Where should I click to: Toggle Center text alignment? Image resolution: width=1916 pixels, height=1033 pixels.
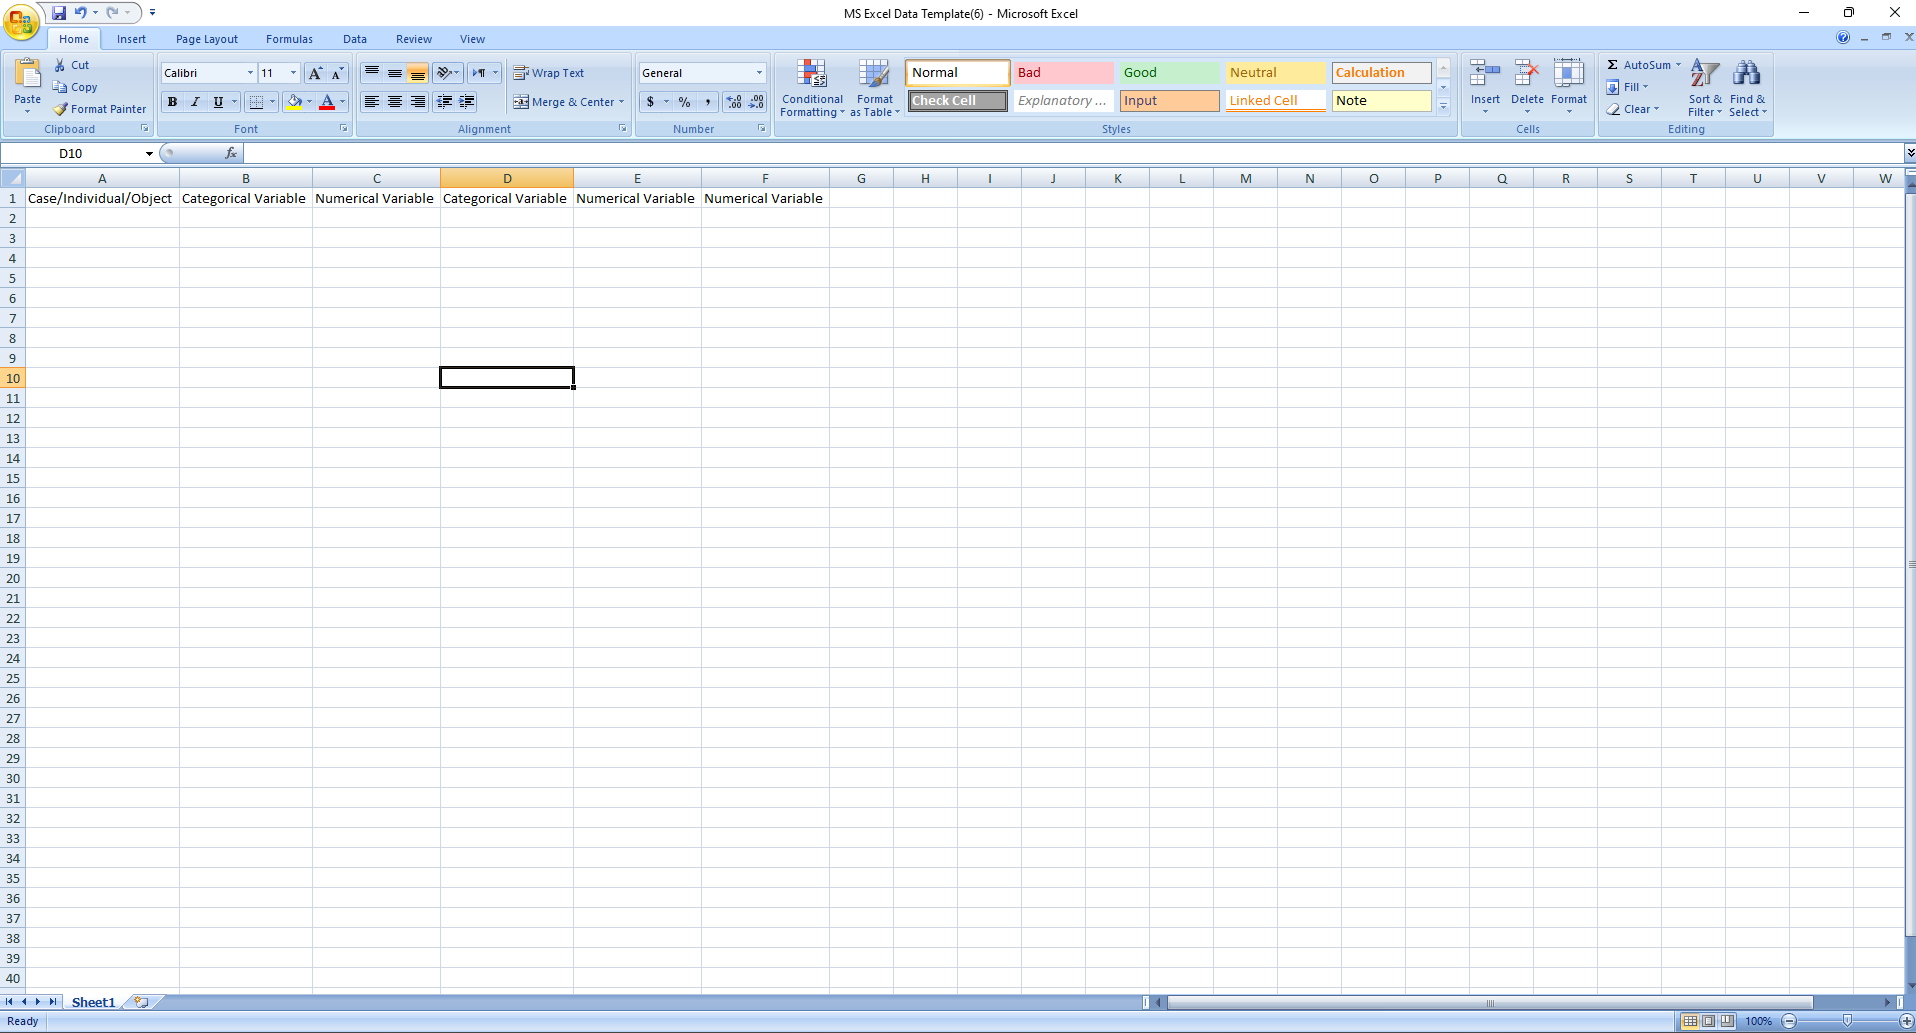point(395,102)
